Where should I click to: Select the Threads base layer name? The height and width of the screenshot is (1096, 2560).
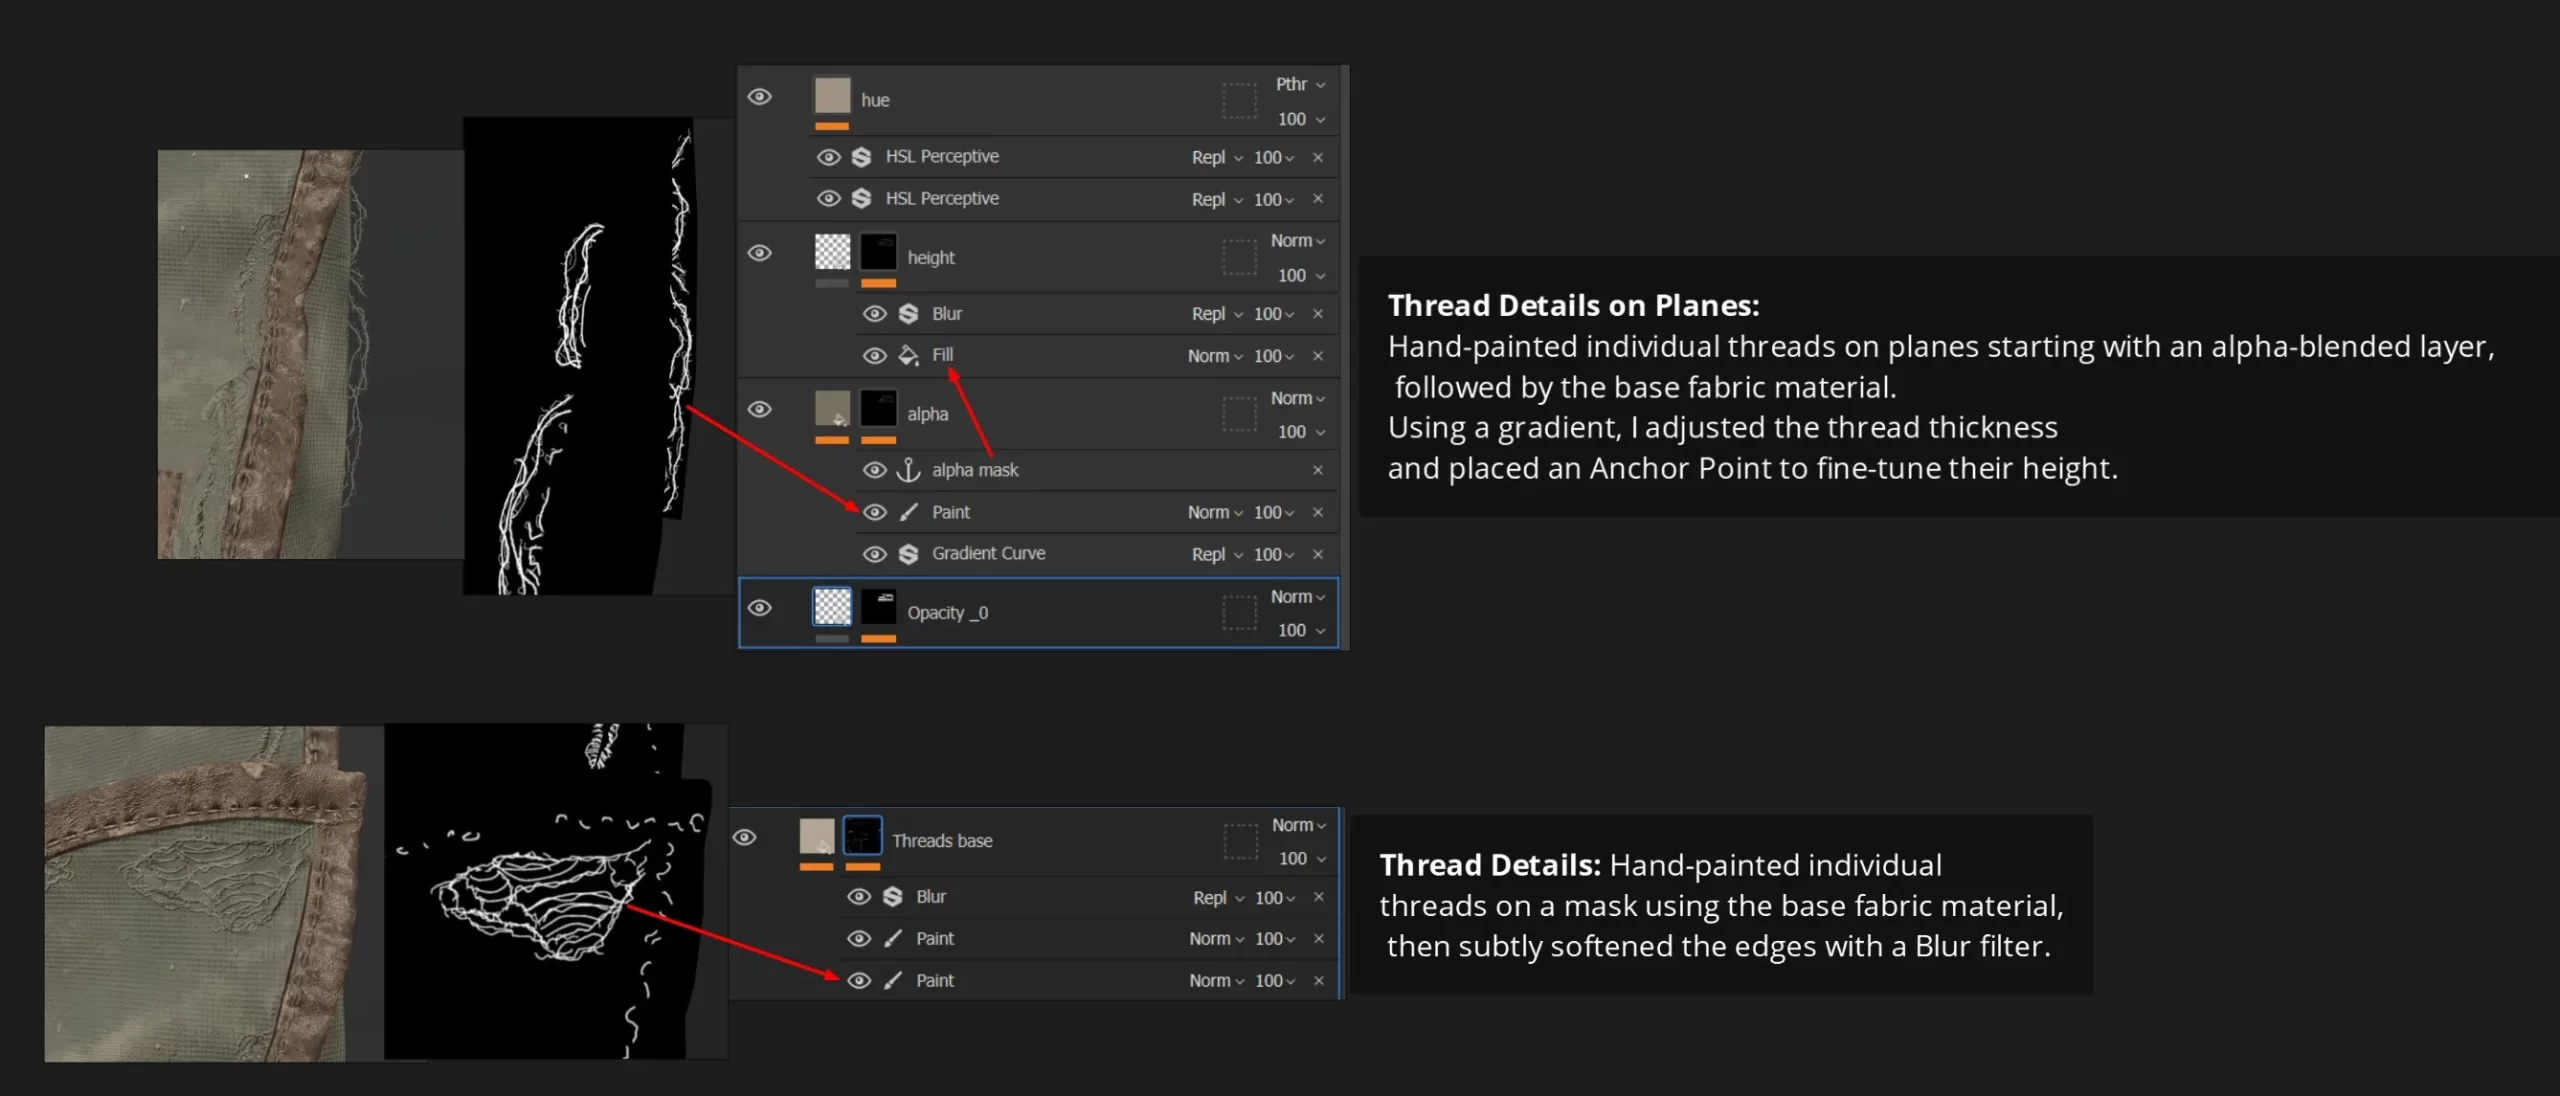coord(943,841)
